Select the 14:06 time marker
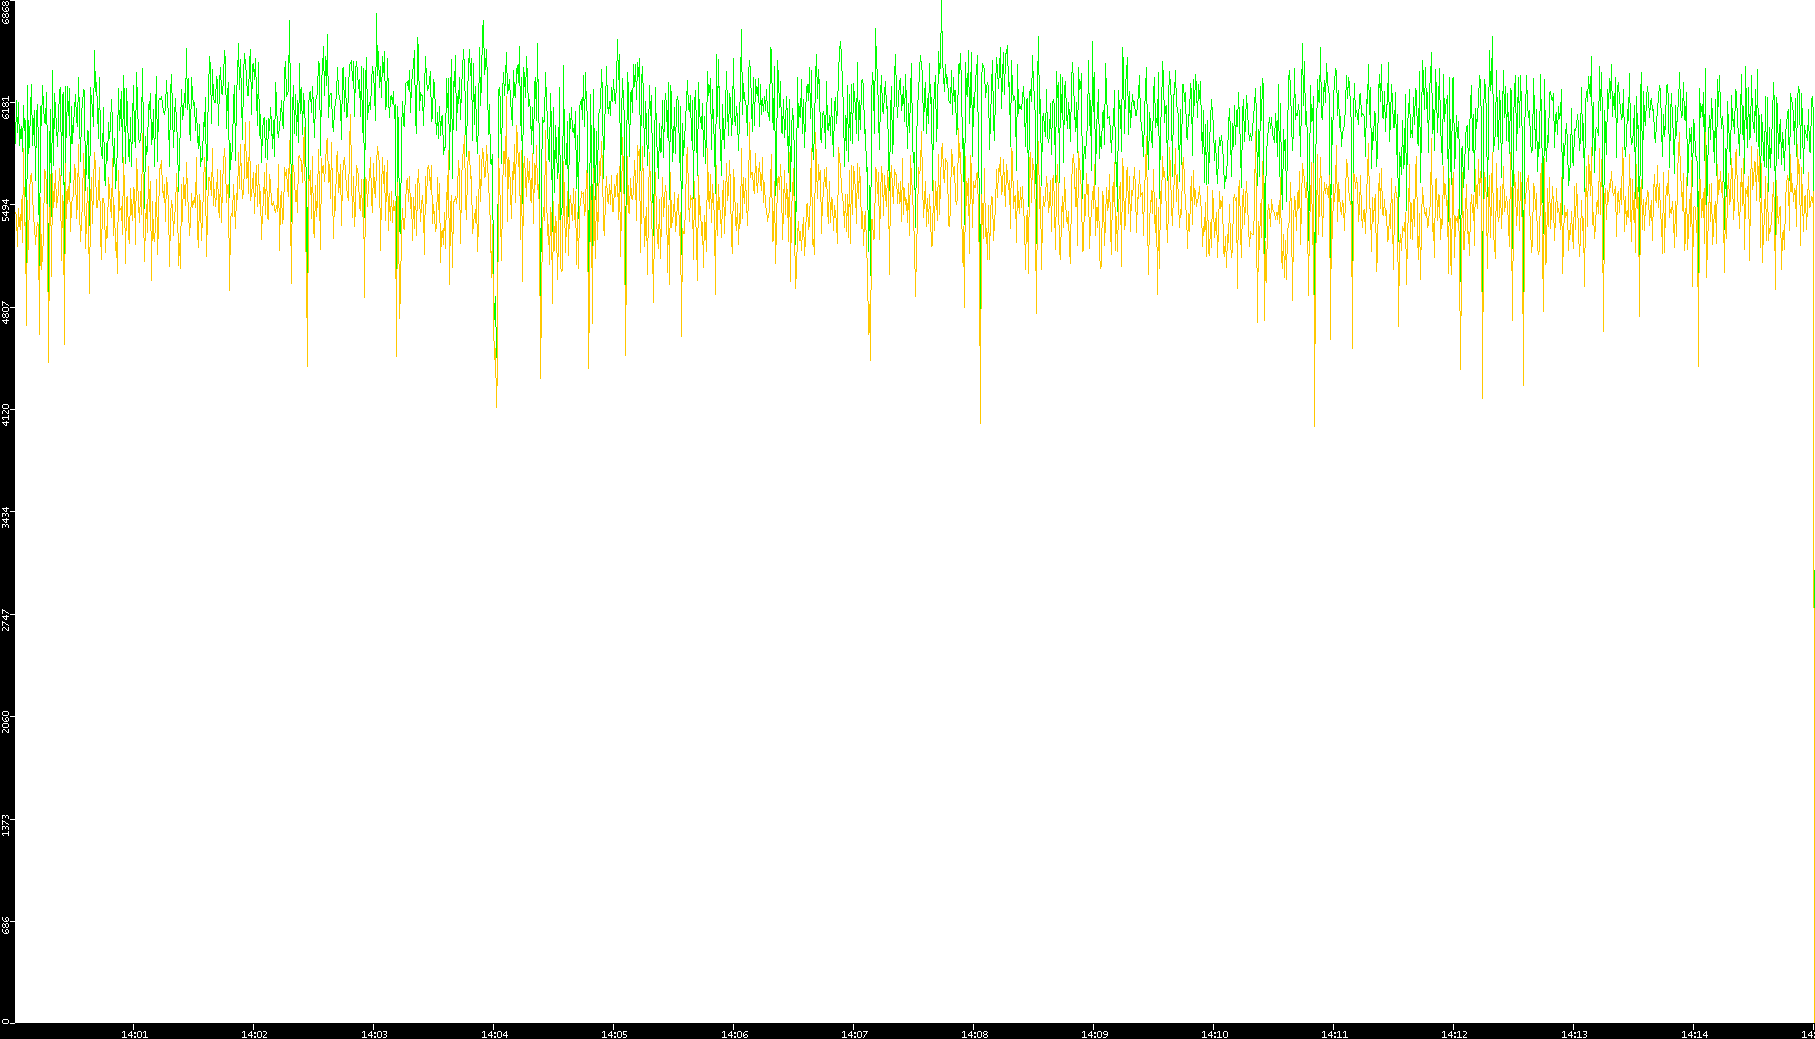 tap(734, 1033)
